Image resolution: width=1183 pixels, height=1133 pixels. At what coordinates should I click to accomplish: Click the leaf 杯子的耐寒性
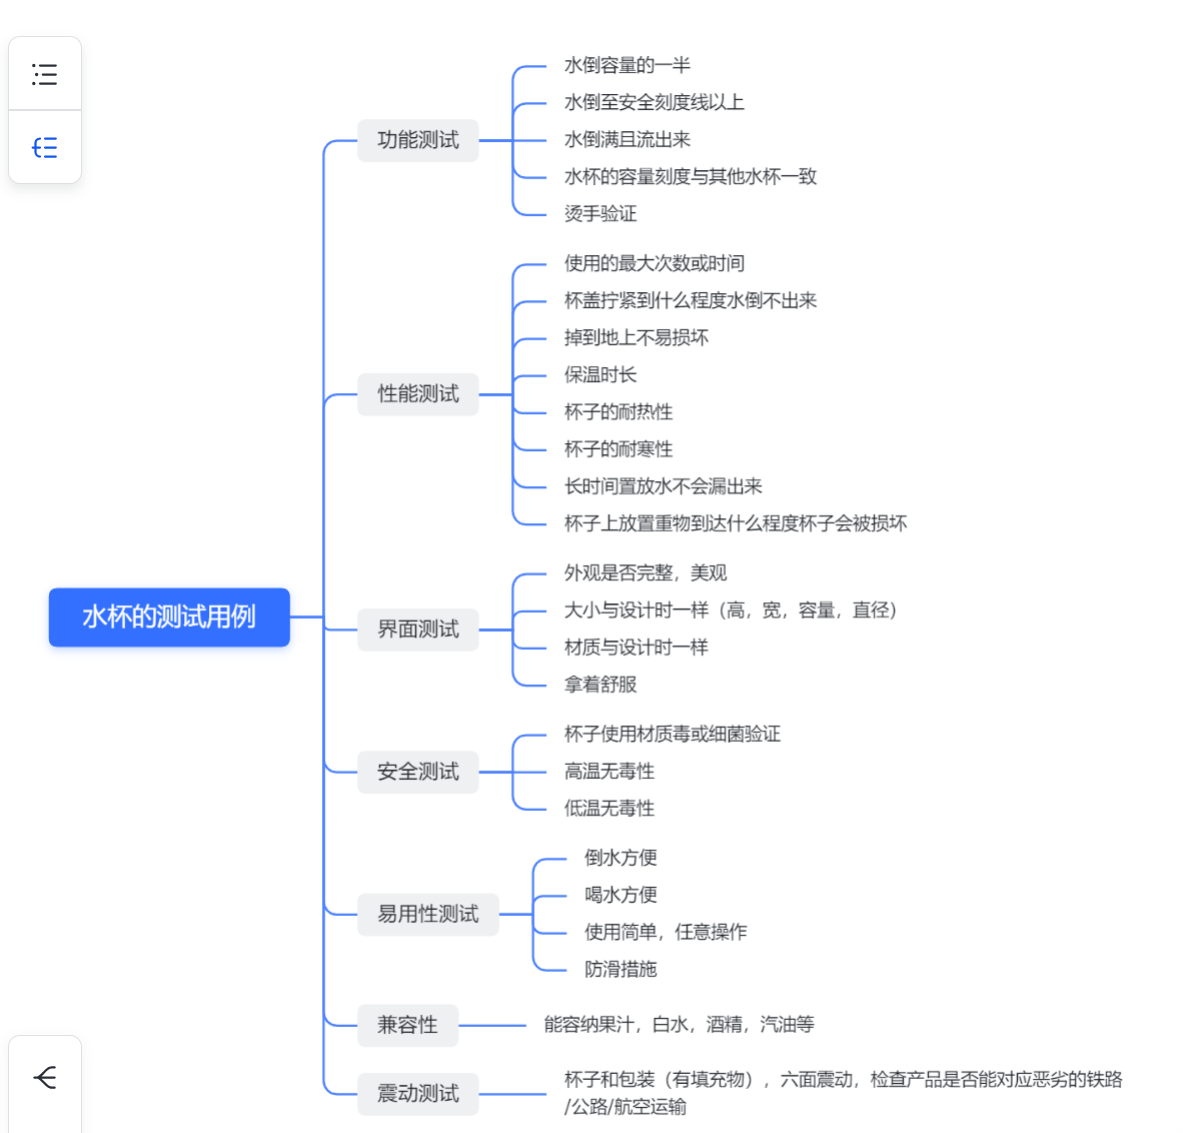click(618, 449)
